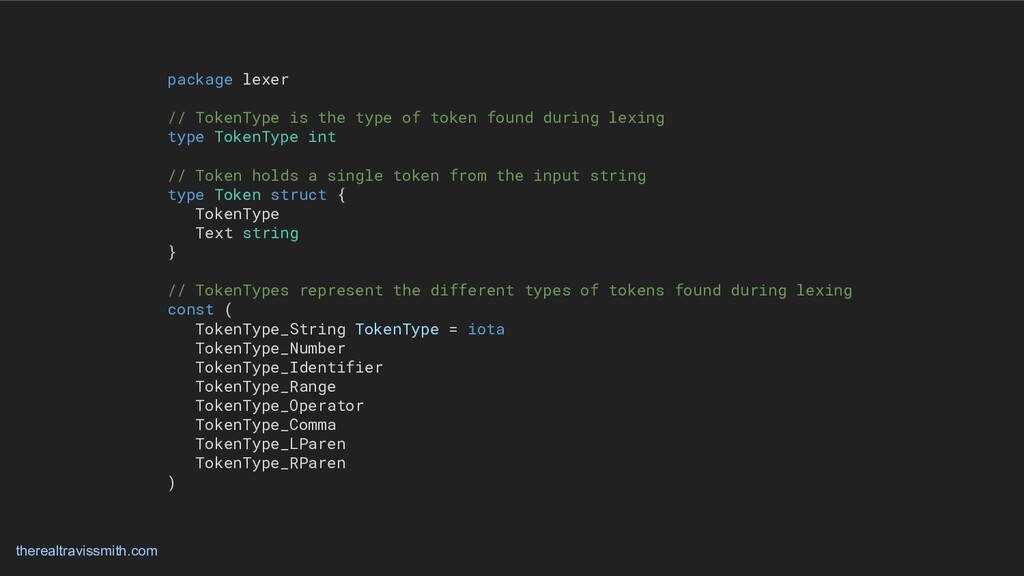
Task: Click the 'Token holds a single token' comment
Action: (x=407, y=176)
